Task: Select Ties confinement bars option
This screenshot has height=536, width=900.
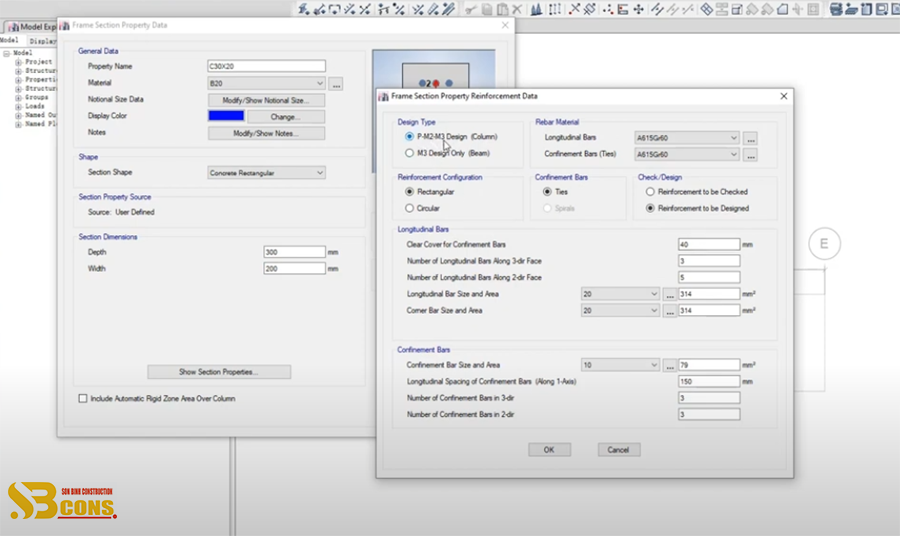Action: [547, 192]
